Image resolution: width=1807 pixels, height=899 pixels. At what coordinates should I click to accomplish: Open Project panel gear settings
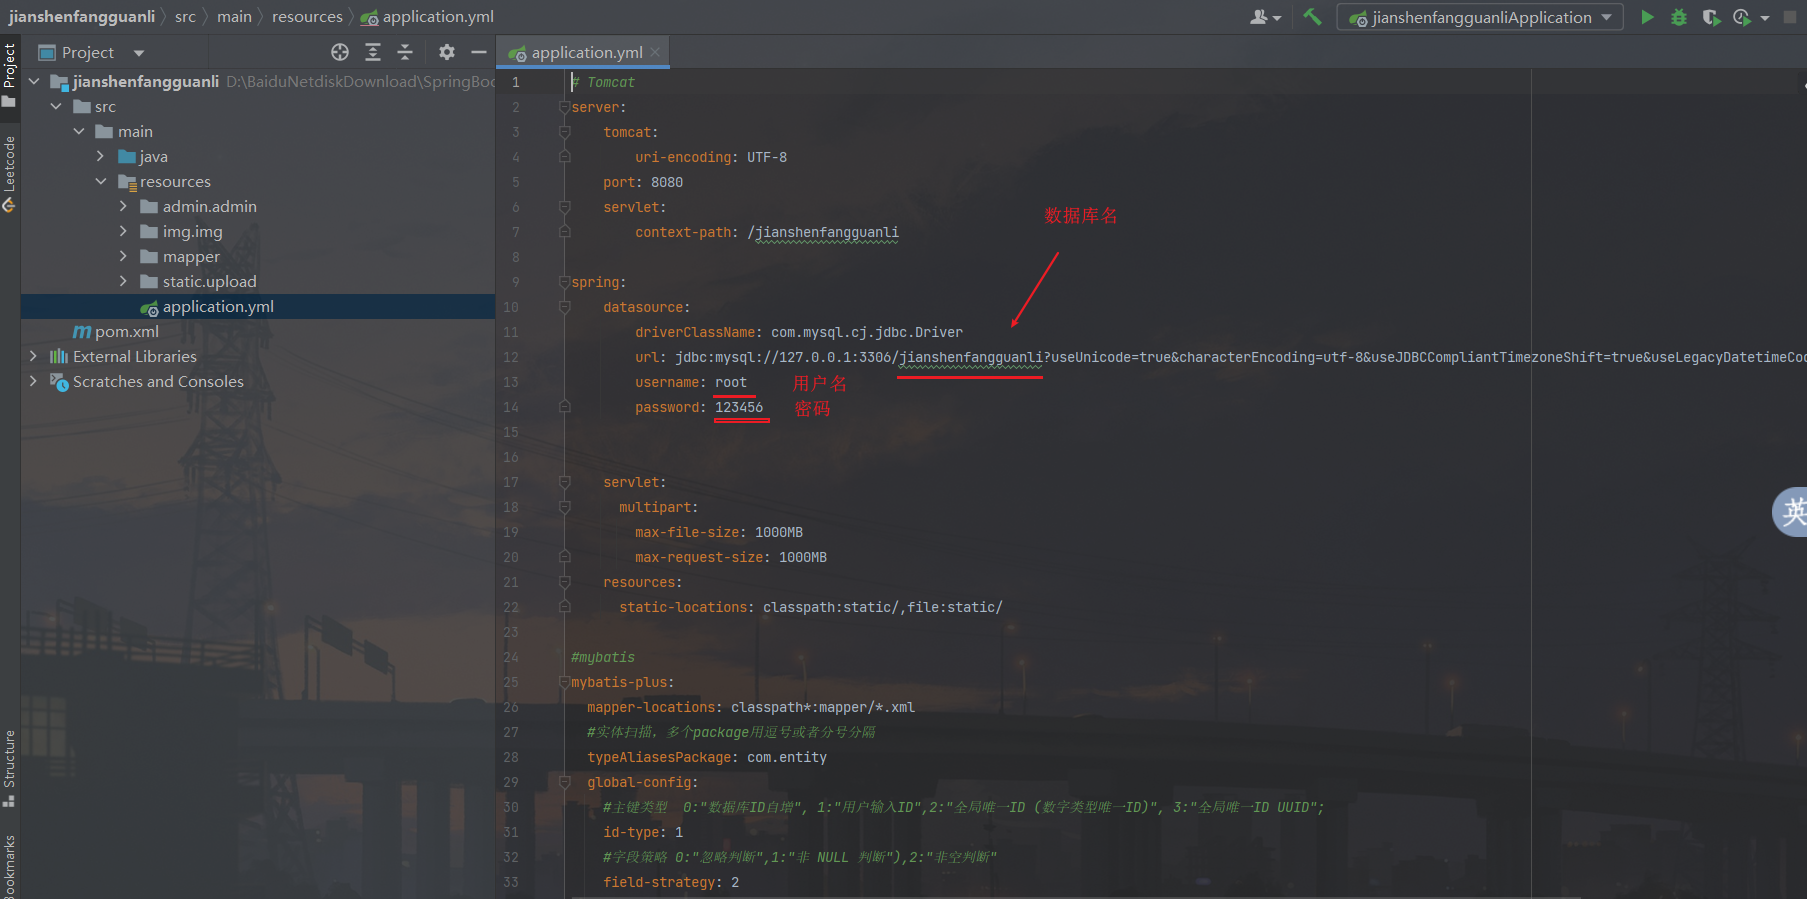pos(447,52)
